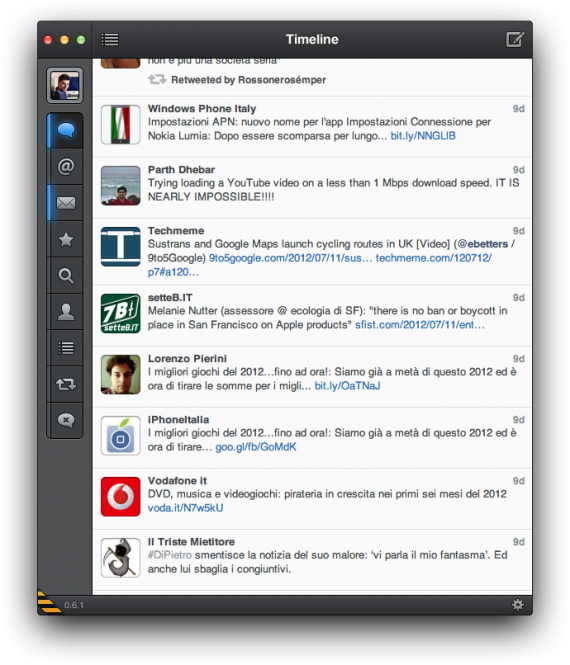Open the Lists tab in sidebar
570x665 pixels.
pyautogui.click(x=66, y=348)
